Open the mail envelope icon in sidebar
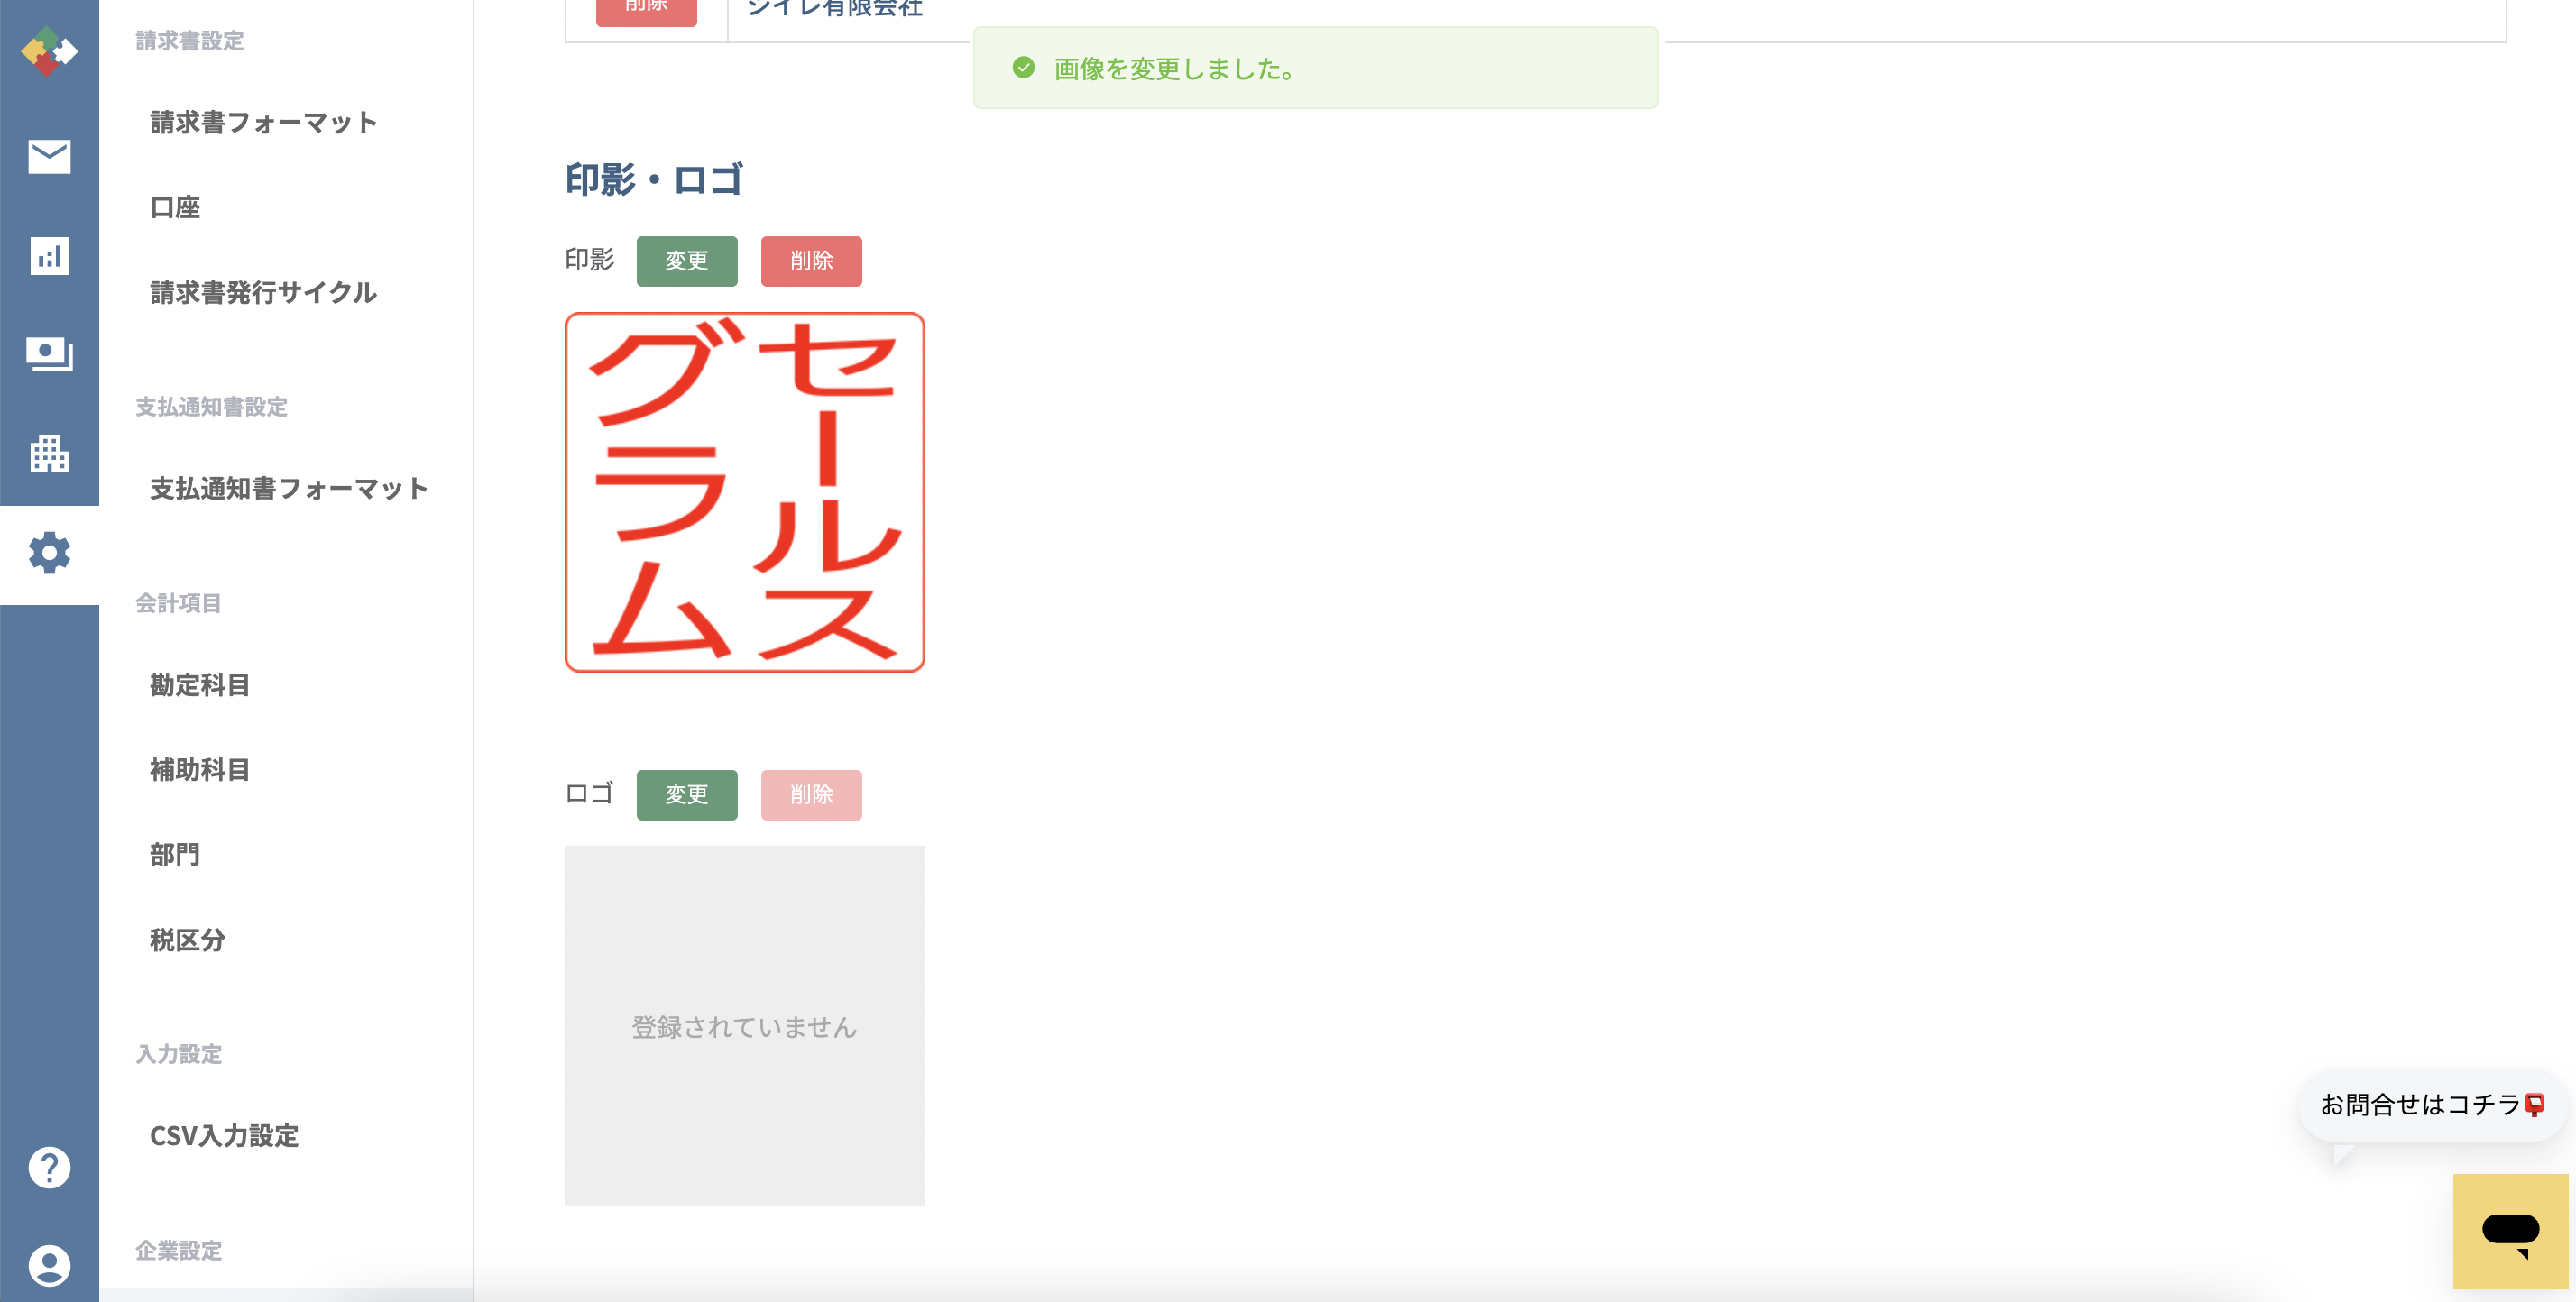The width and height of the screenshot is (2576, 1302). (49, 156)
